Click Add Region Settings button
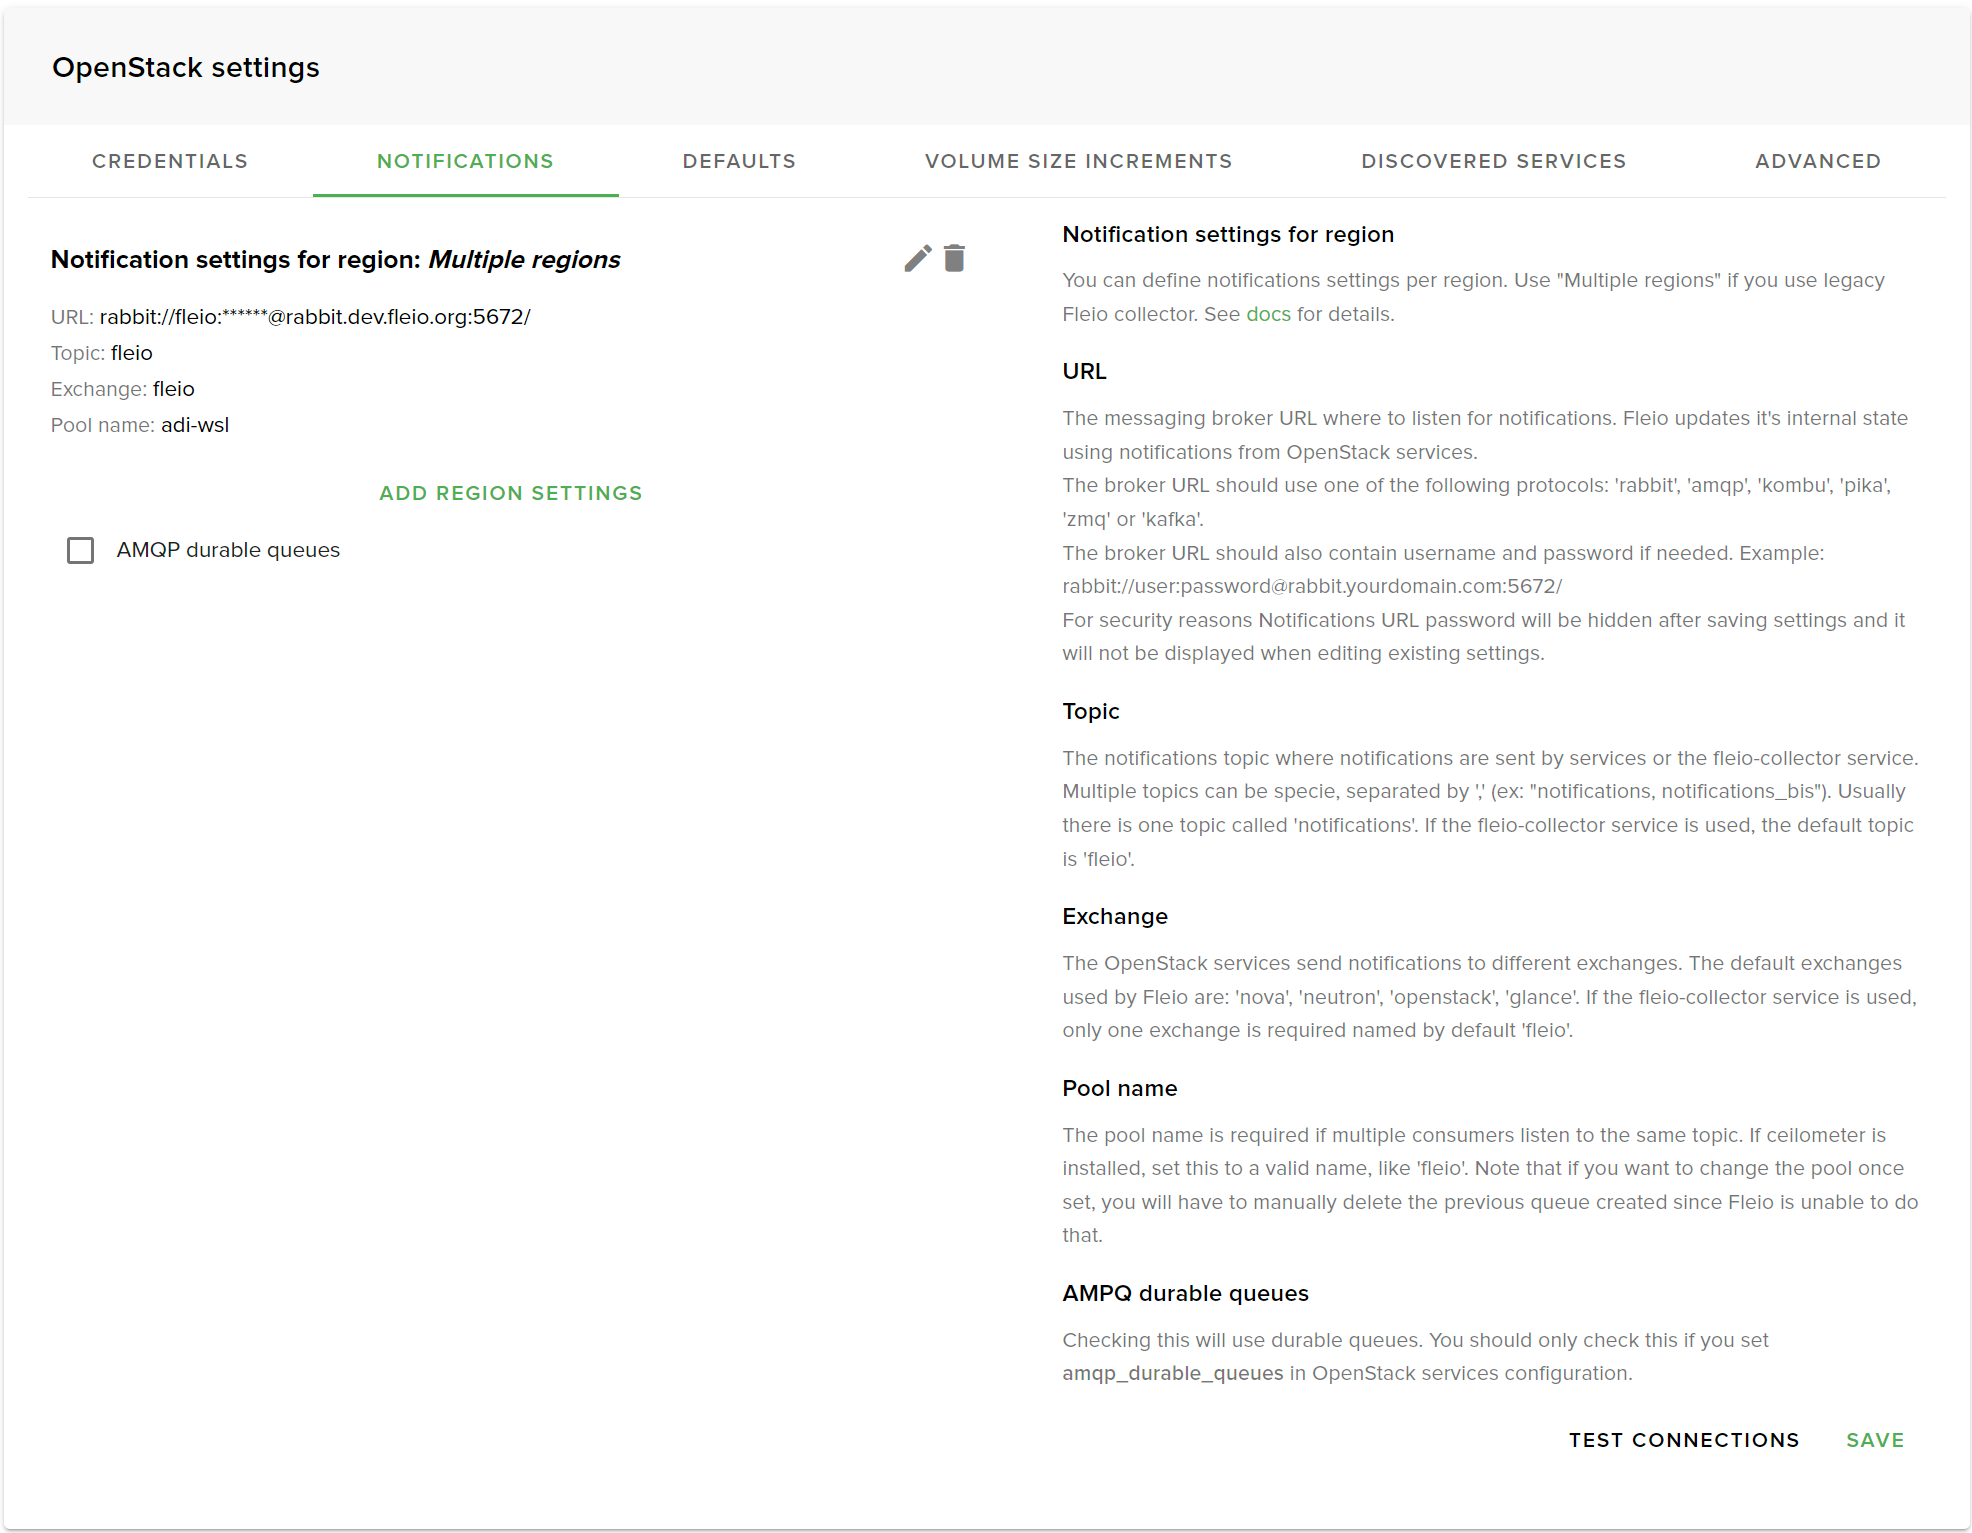 click(510, 494)
